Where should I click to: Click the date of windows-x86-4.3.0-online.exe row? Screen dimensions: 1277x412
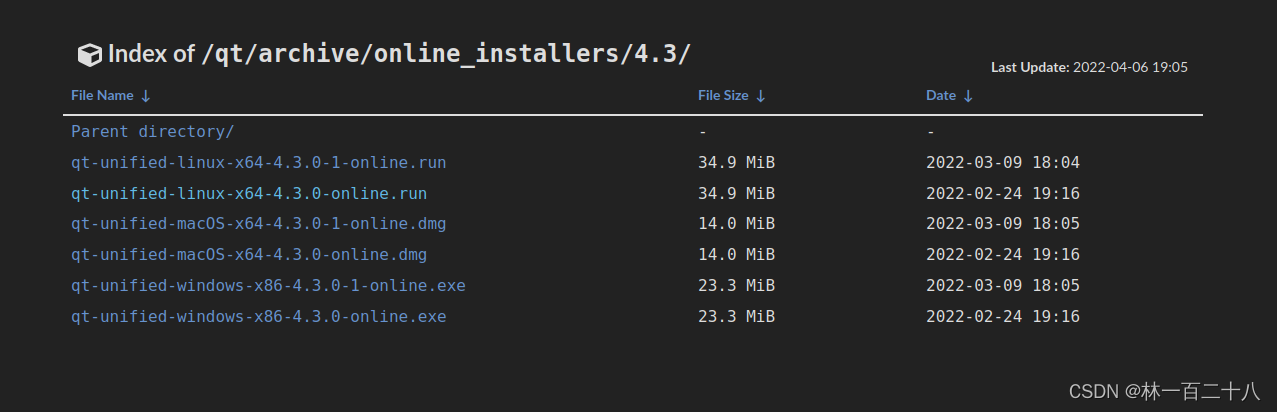[1003, 317]
